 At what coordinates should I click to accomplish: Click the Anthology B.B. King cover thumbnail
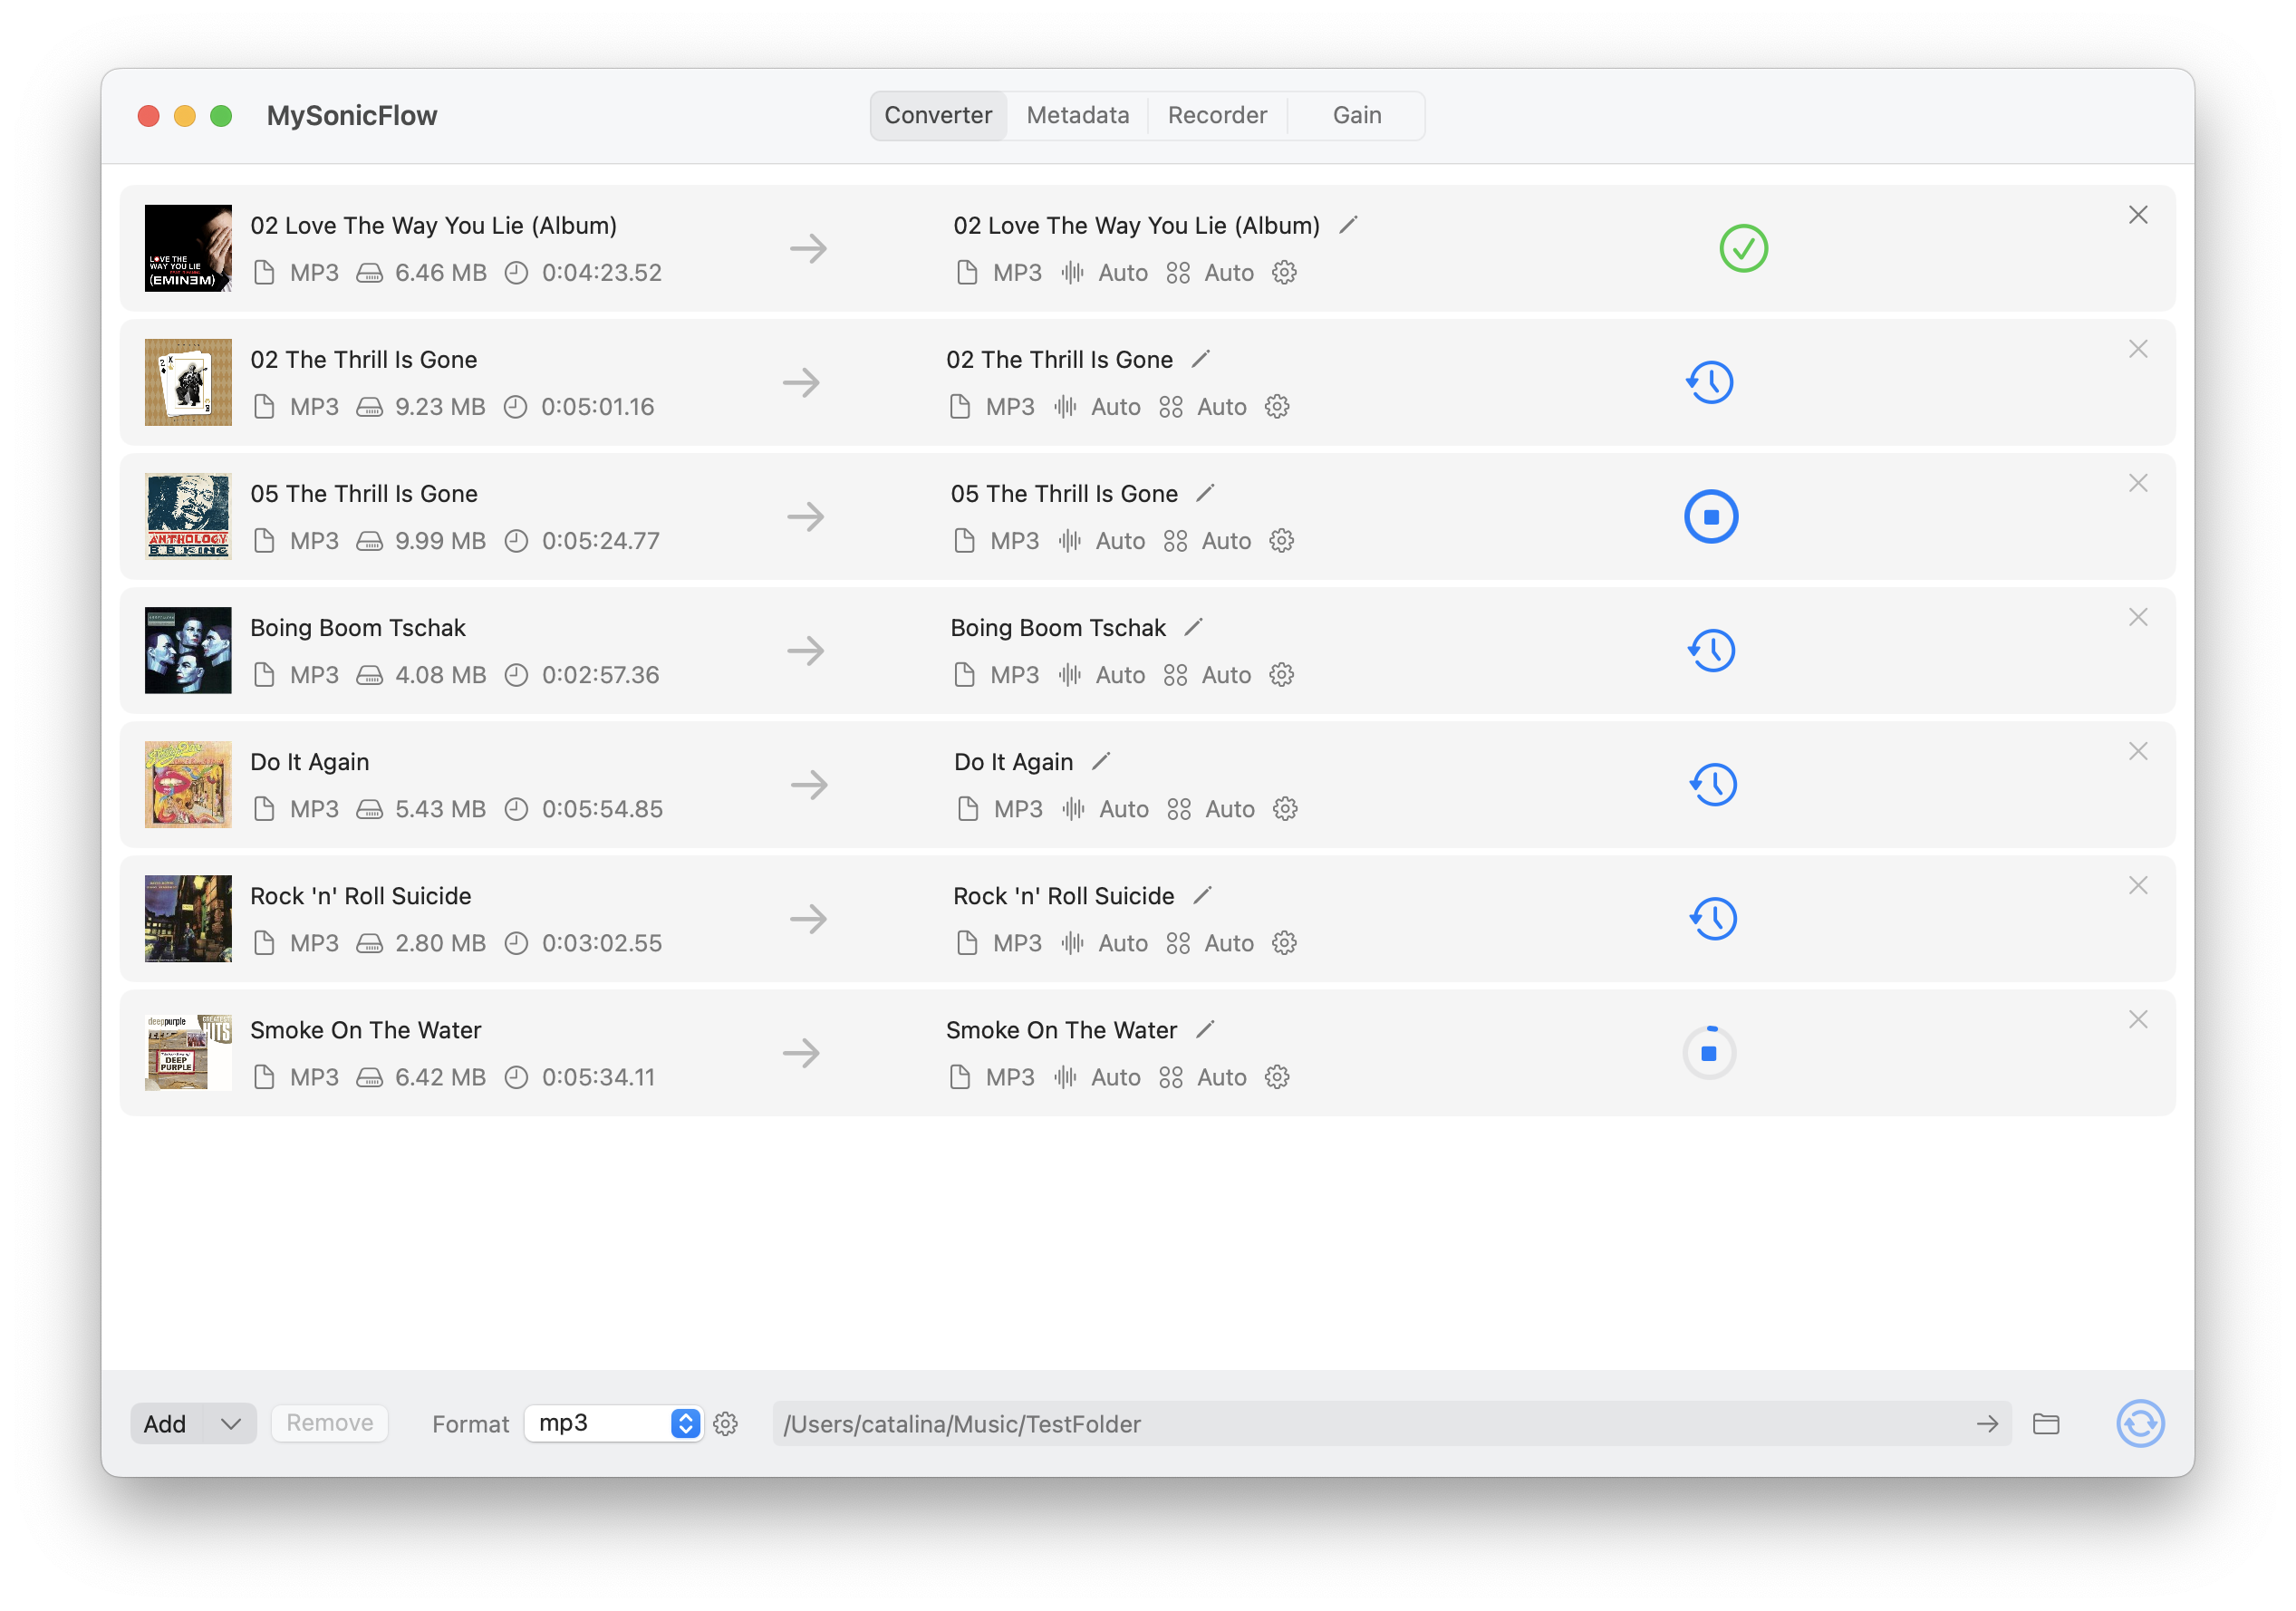(x=188, y=516)
